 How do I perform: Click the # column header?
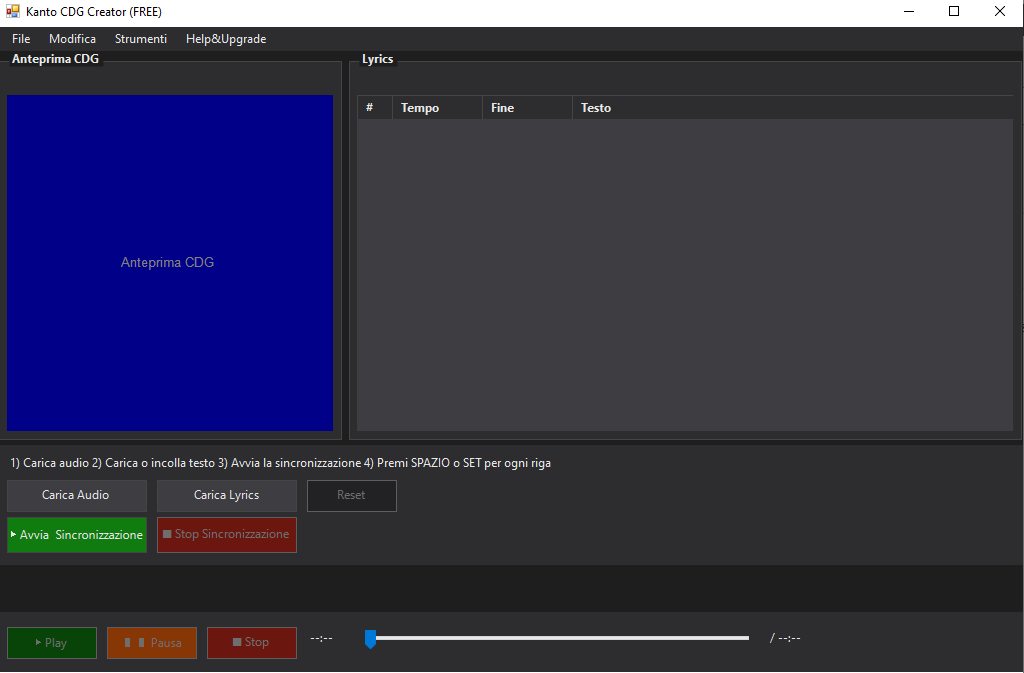tap(373, 108)
